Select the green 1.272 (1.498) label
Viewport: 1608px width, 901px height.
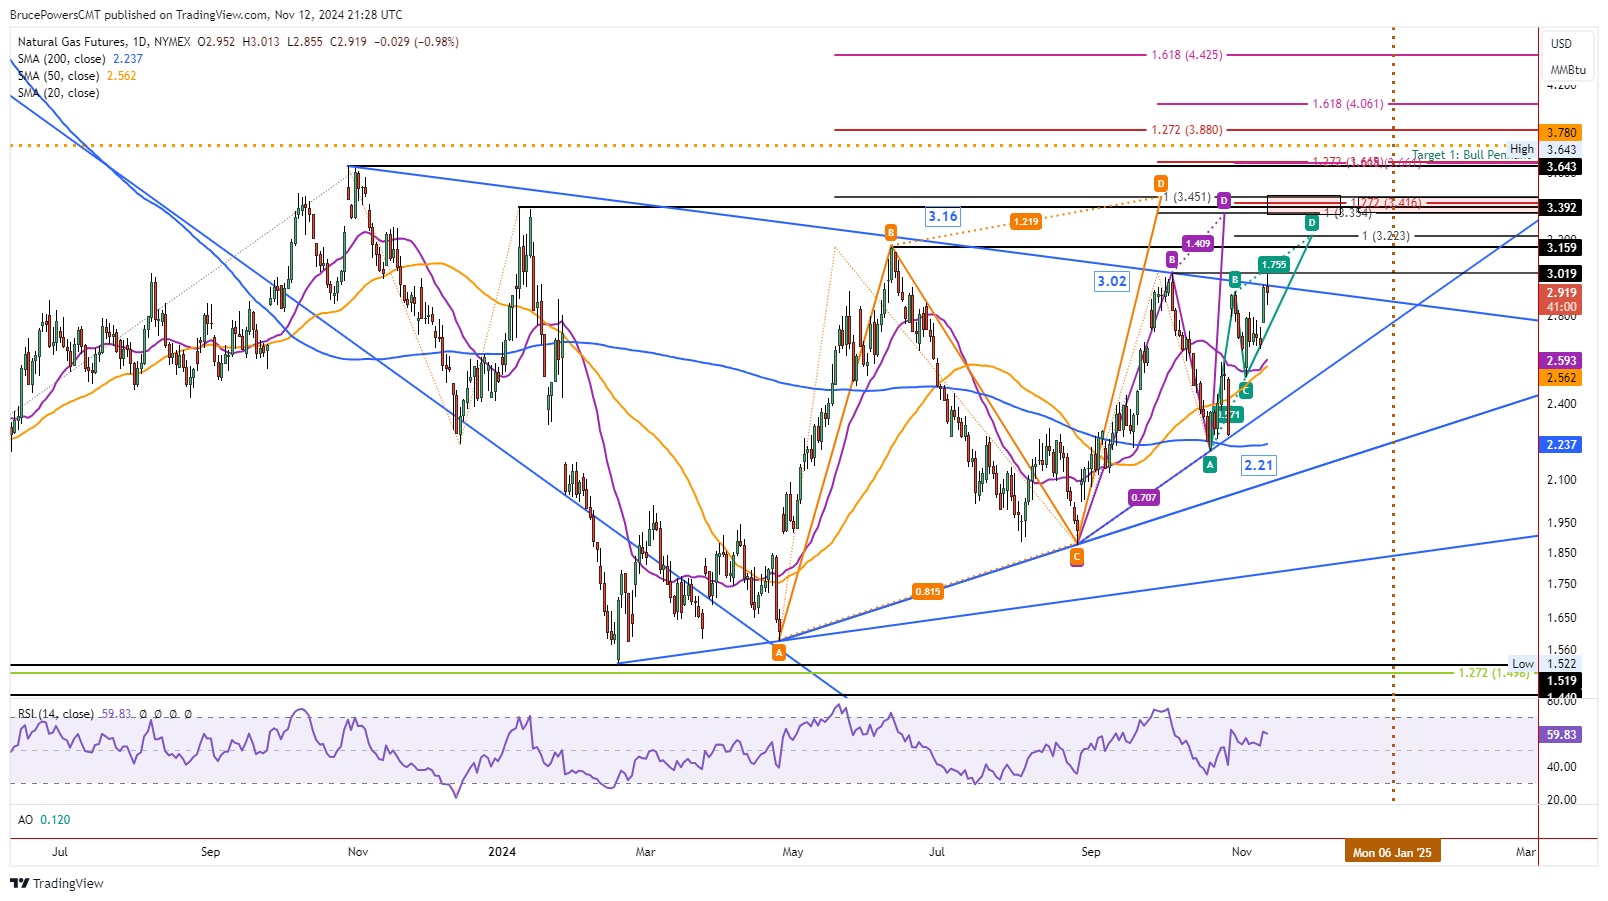[x=1494, y=673]
